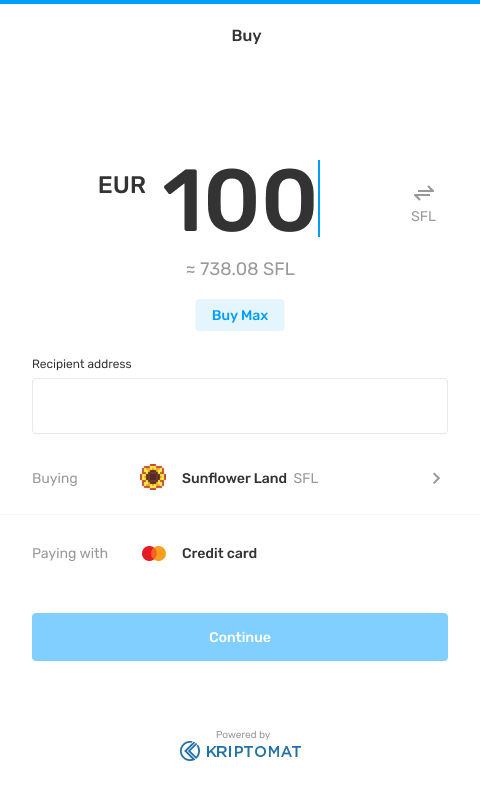Click the currency swap arrows icon
The image size is (480, 793).
coord(423,193)
